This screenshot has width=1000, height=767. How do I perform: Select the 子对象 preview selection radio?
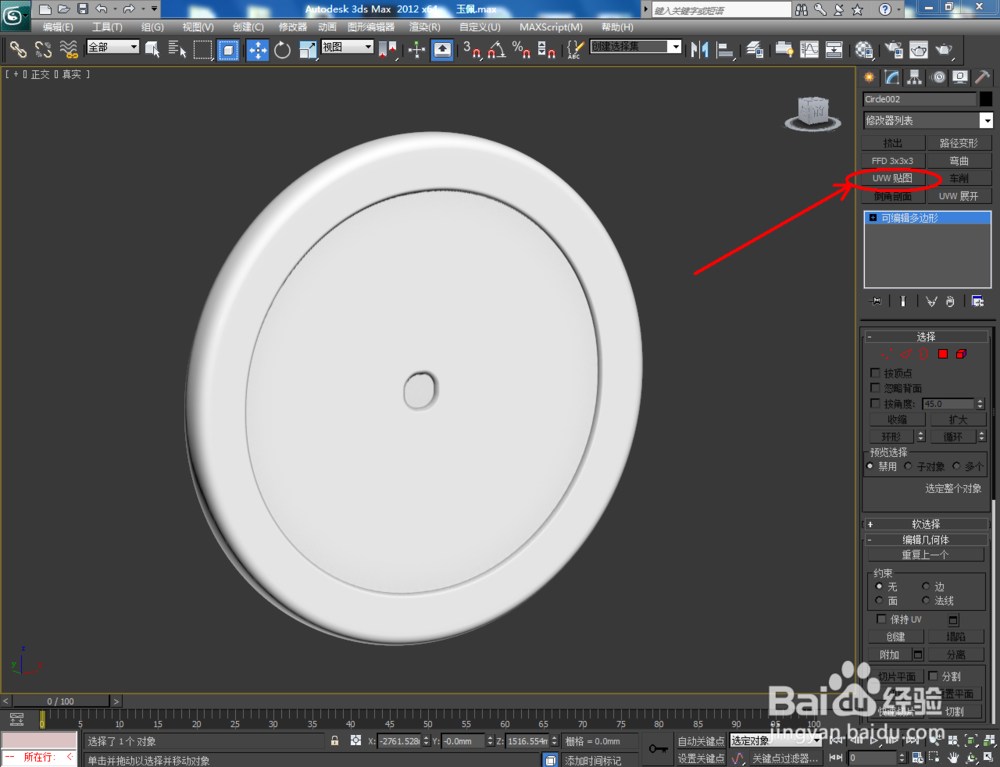pyautogui.click(x=908, y=466)
